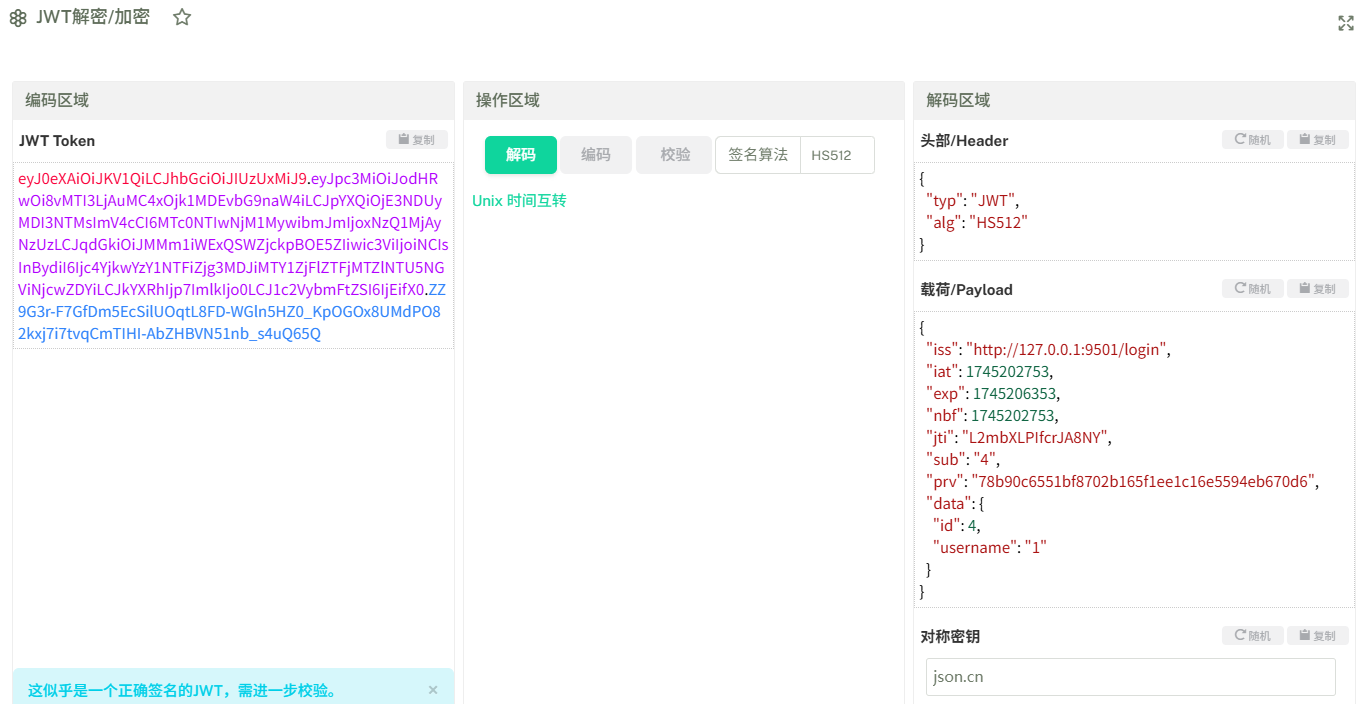Viewport: 1368px width, 704px height.
Task: Generate a random 对称密钥
Action: coord(1252,636)
